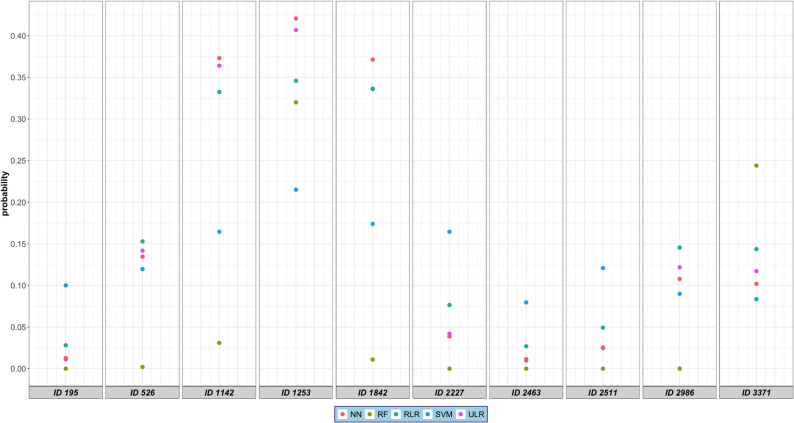Select the 'ID 195' facet label
Screen dimensions: 794x423
(66, 393)
